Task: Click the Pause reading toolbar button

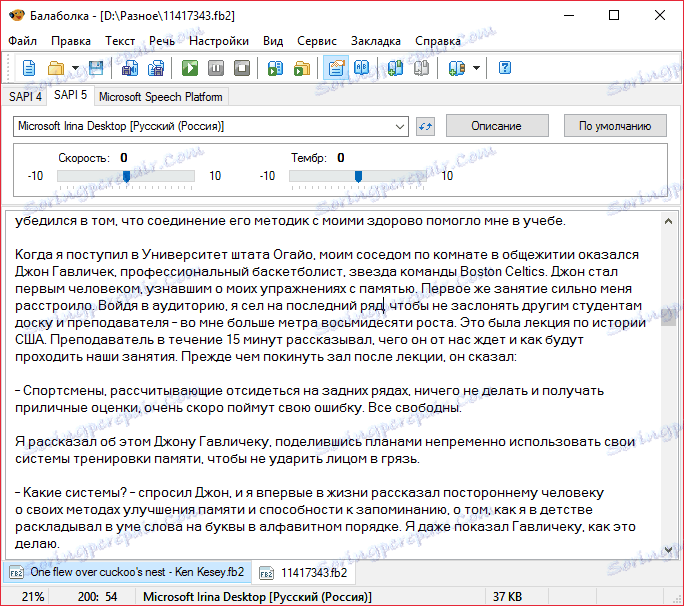Action: (216, 68)
